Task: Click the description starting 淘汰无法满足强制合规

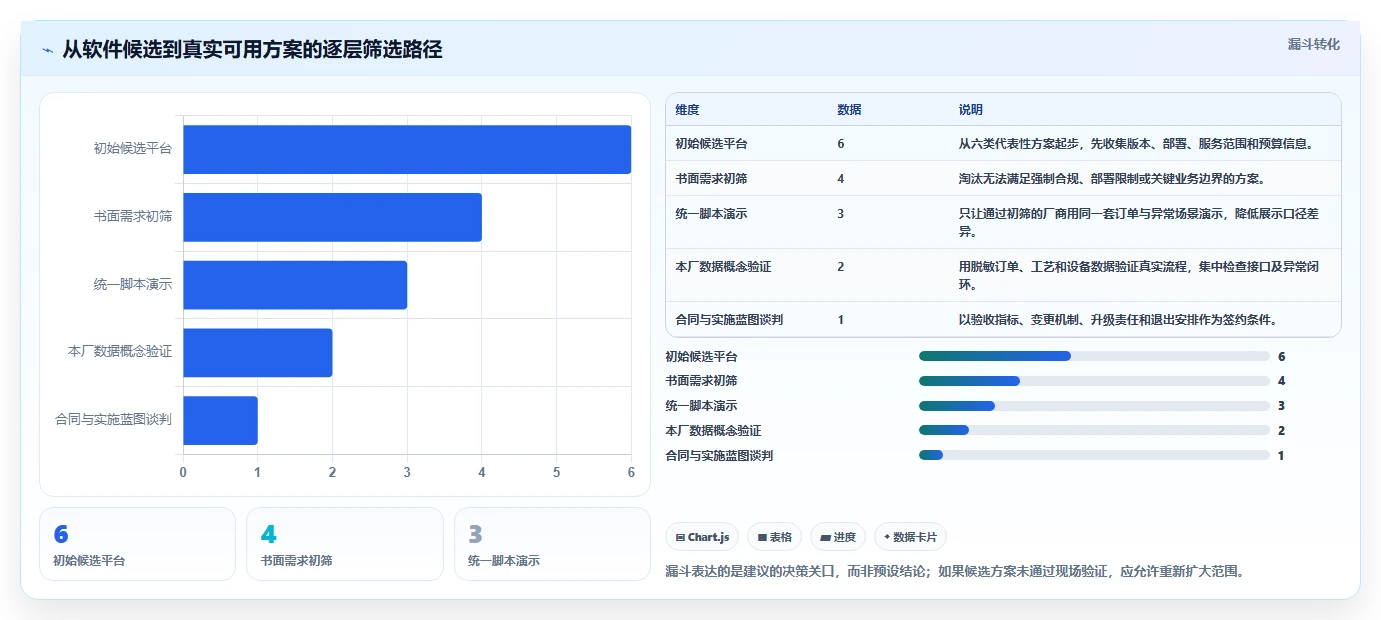Action: point(1112,178)
